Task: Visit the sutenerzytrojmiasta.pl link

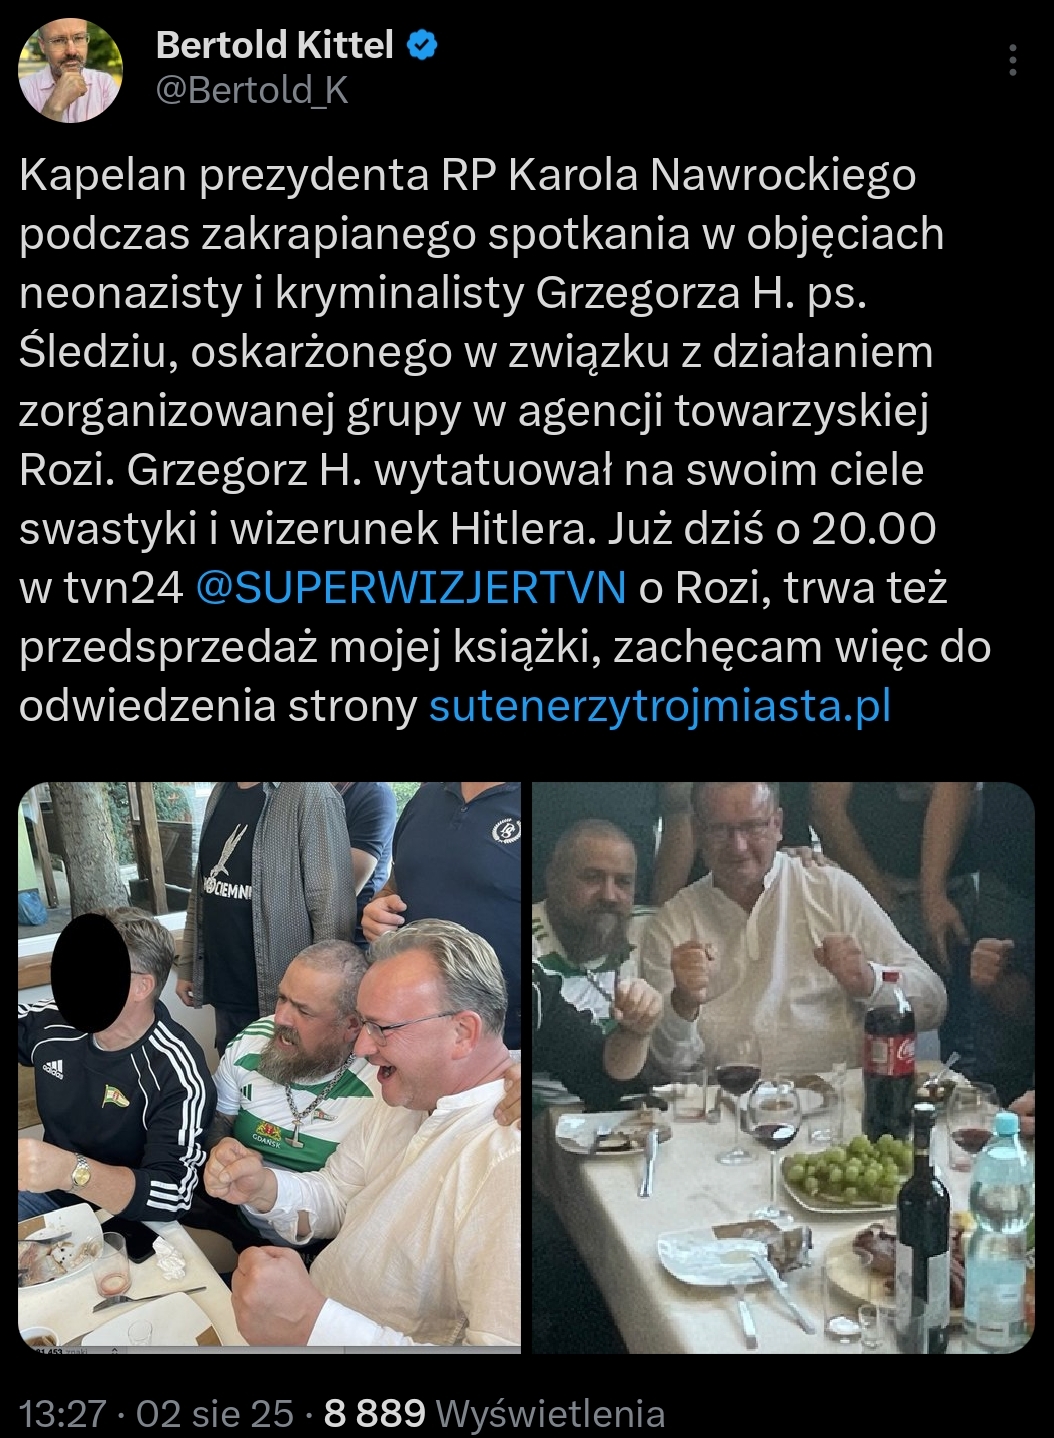Action: coord(660,706)
